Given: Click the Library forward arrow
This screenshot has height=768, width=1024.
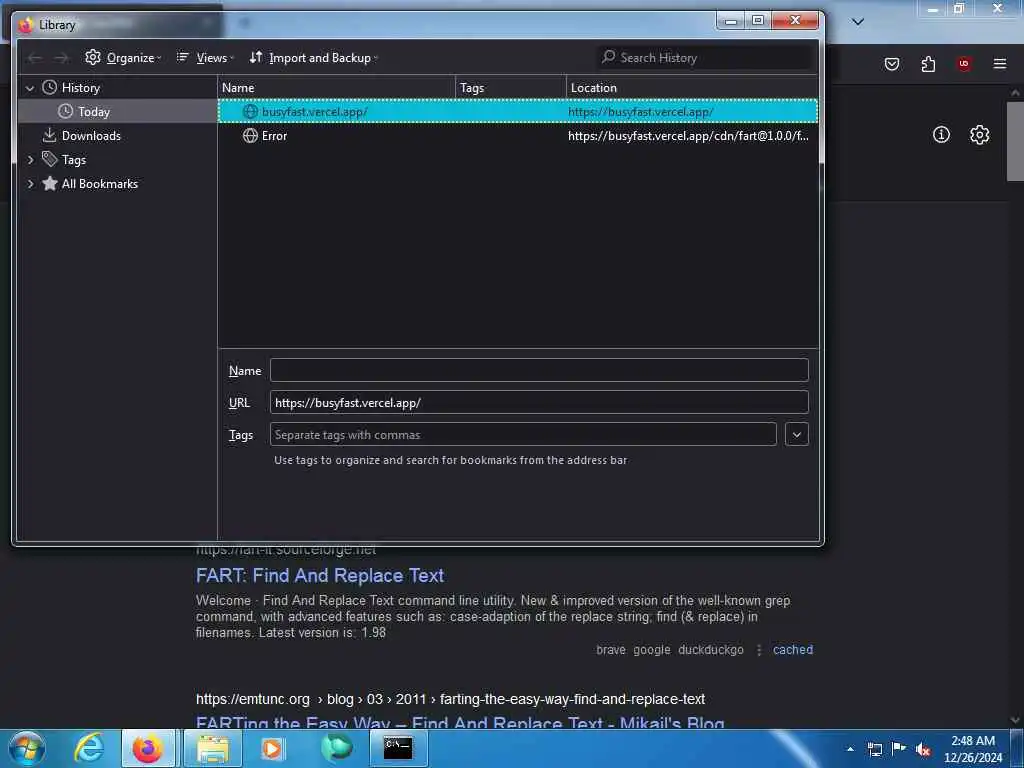Looking at the screenshot, I should point(61,58).
